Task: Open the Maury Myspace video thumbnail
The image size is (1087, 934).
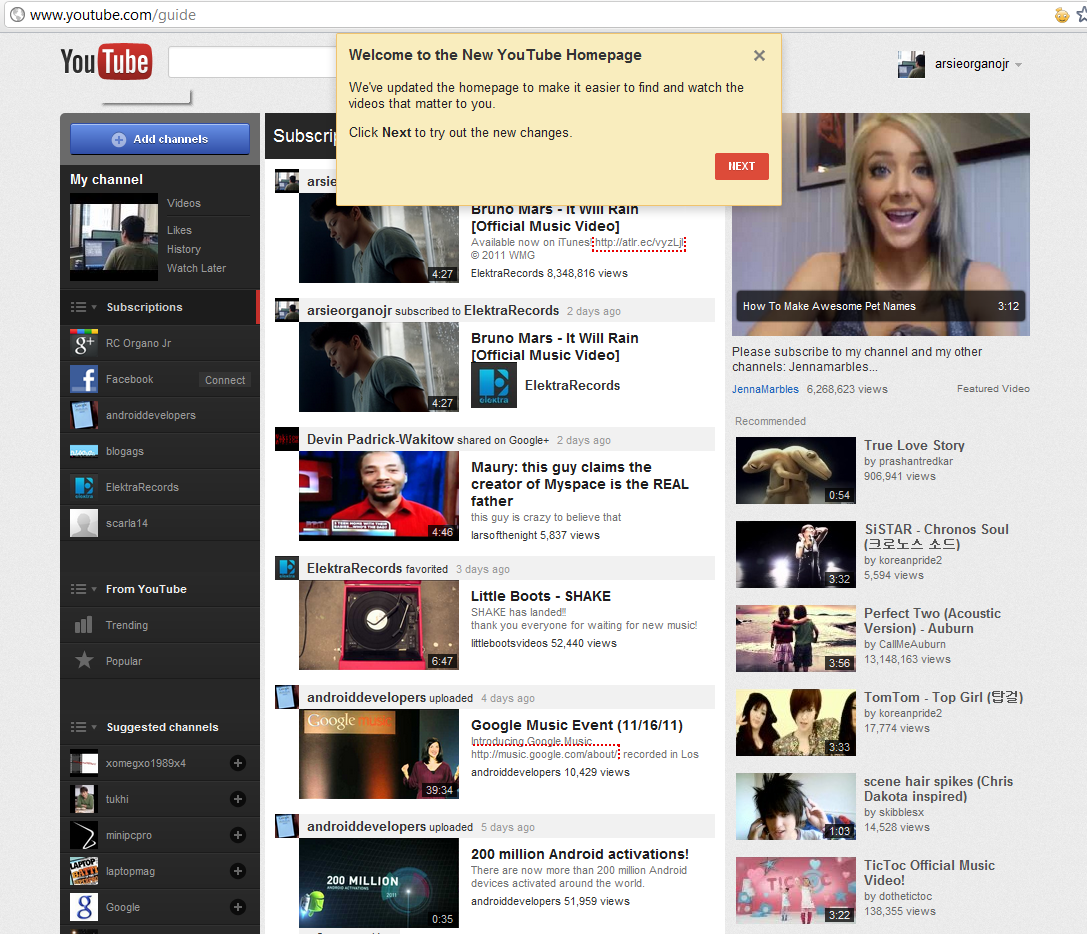Action: click(x=379, y=495)
